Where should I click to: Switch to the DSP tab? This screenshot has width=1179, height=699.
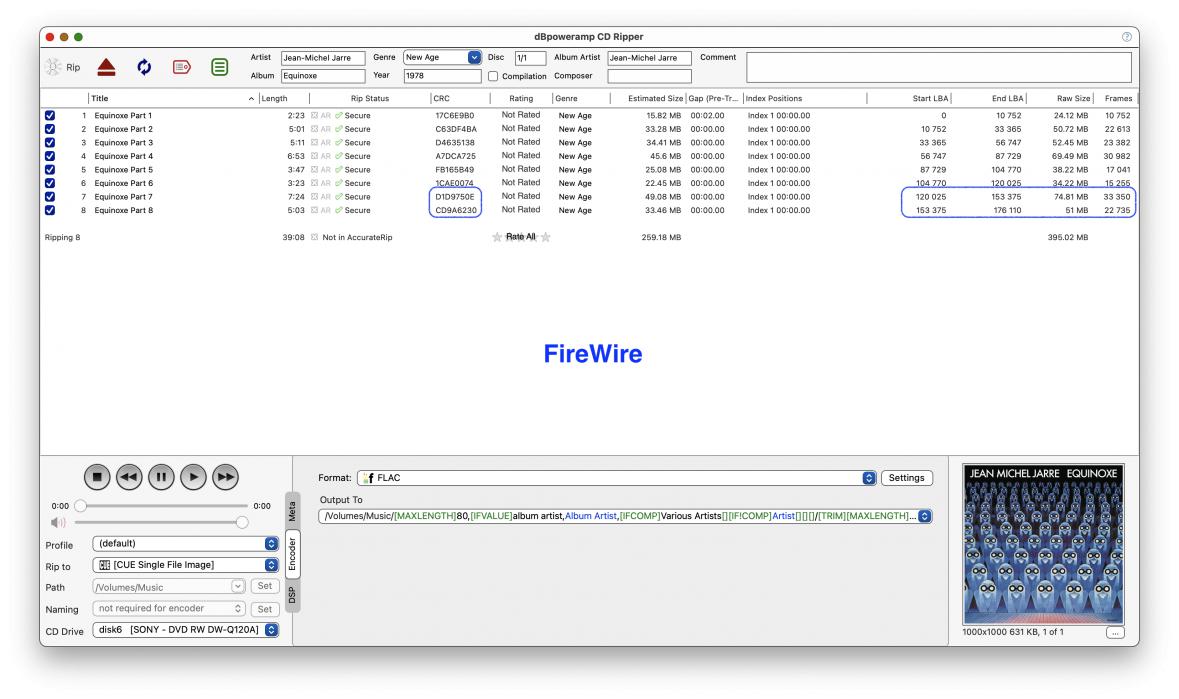[x=291, y=594]
